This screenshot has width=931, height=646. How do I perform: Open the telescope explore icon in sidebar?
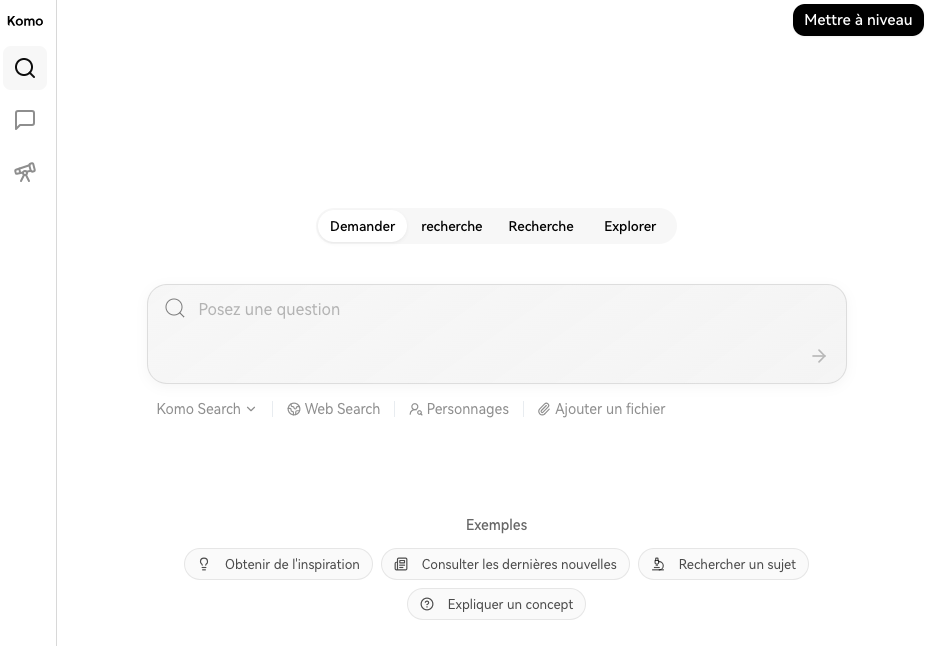click(x=25, y=172)
